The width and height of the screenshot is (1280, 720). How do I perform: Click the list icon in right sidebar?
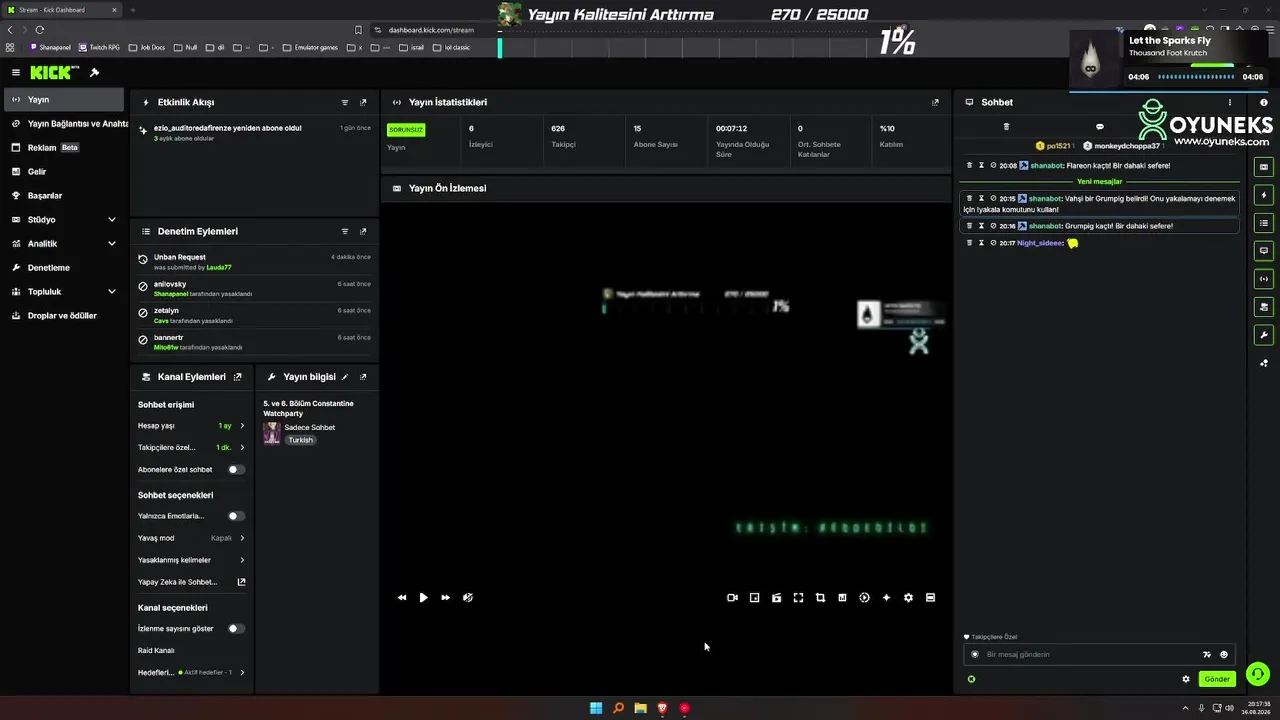1264,223
